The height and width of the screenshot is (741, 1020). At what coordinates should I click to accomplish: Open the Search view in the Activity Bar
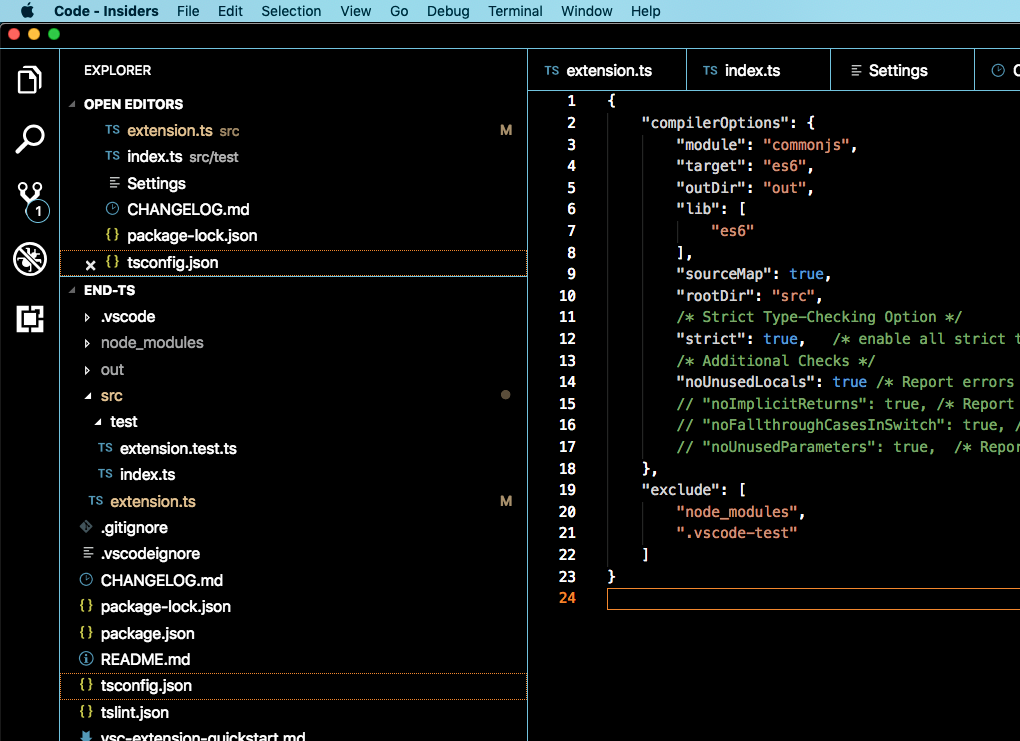pyautogui.click(x=29, y=139)
